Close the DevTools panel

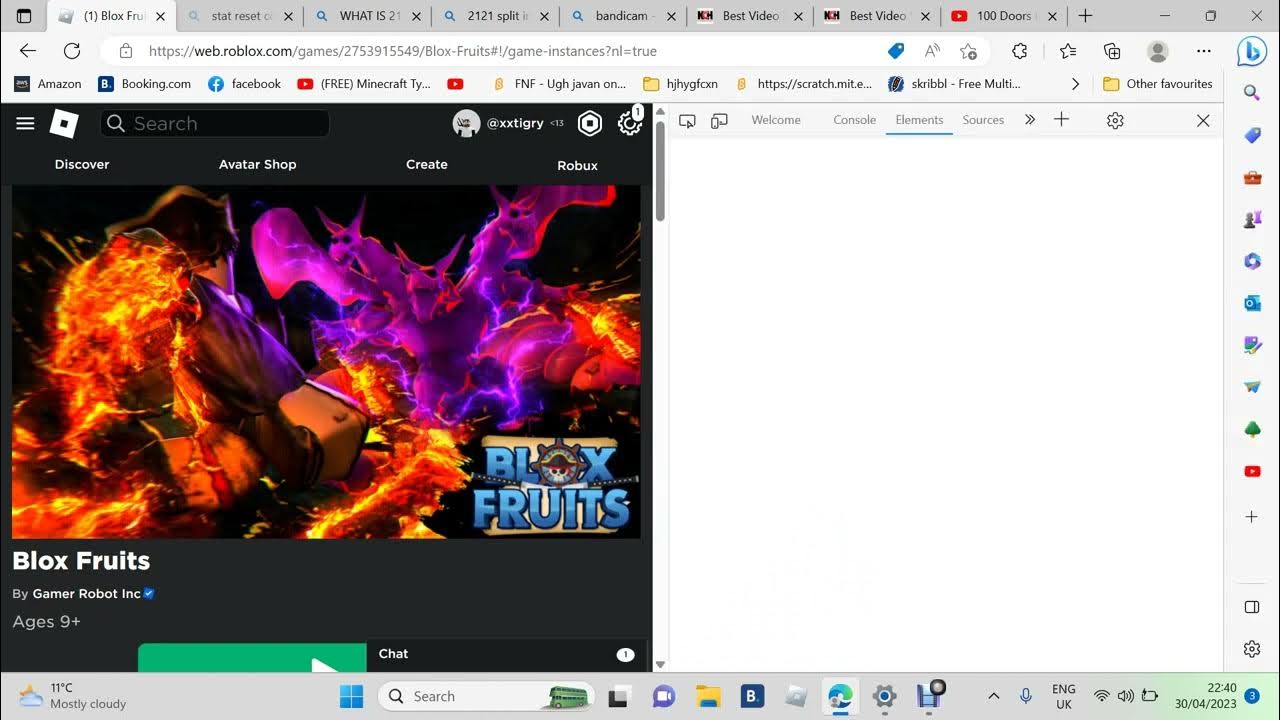(1203, 120)
